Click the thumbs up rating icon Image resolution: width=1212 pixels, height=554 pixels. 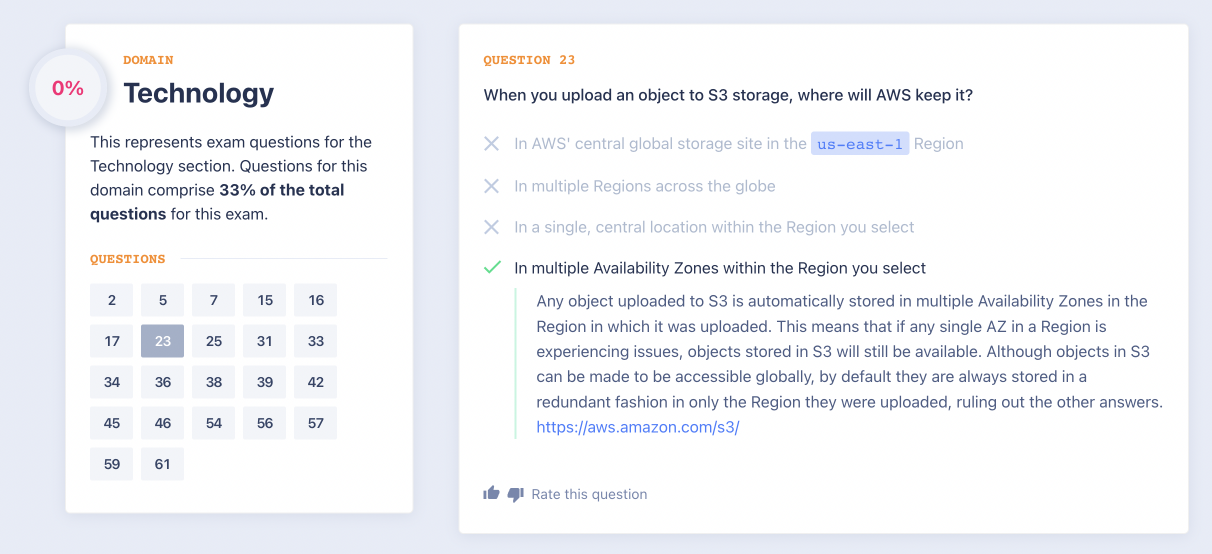pyautogui.click(x=491, y=493)
